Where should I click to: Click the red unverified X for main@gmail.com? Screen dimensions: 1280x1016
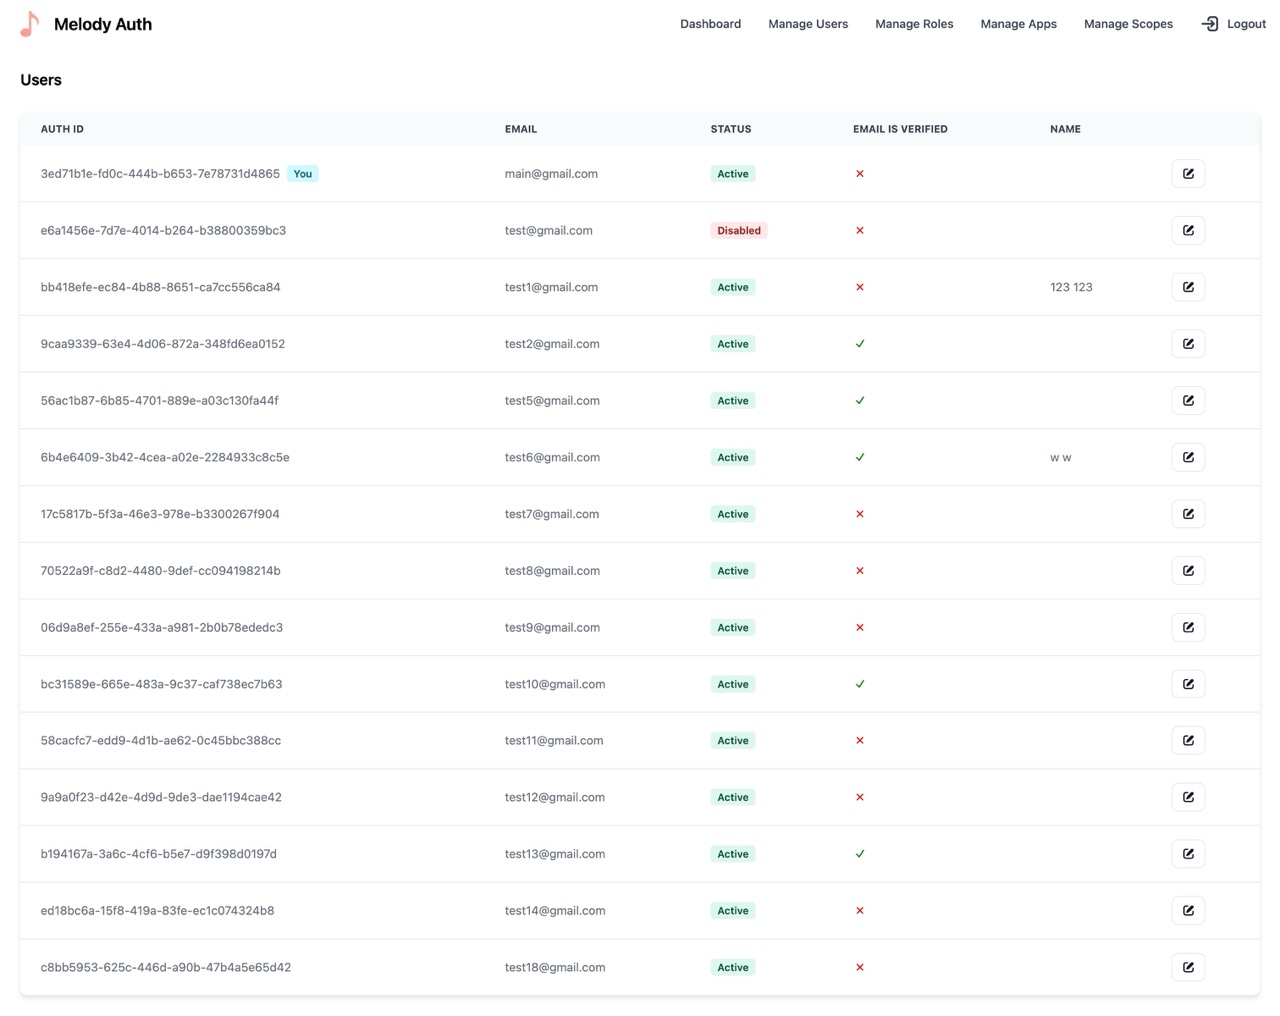860,174
